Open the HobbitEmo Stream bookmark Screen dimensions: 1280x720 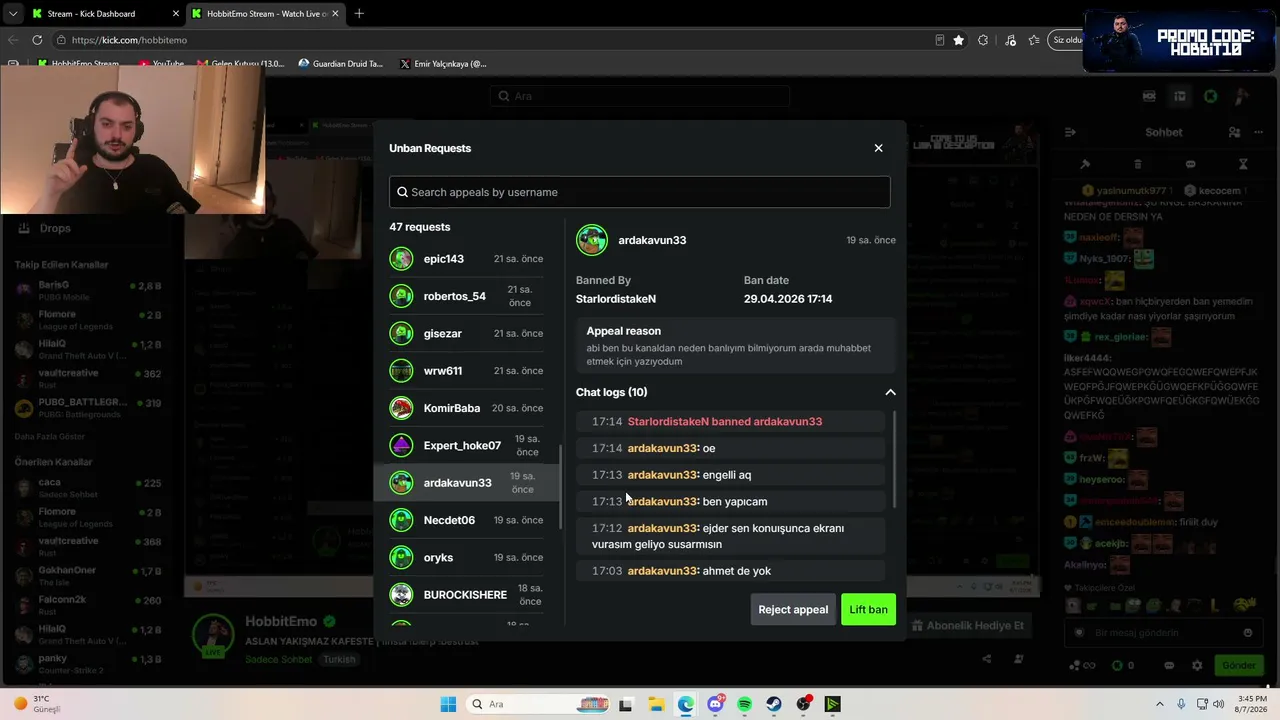click(x=78, y=64)
